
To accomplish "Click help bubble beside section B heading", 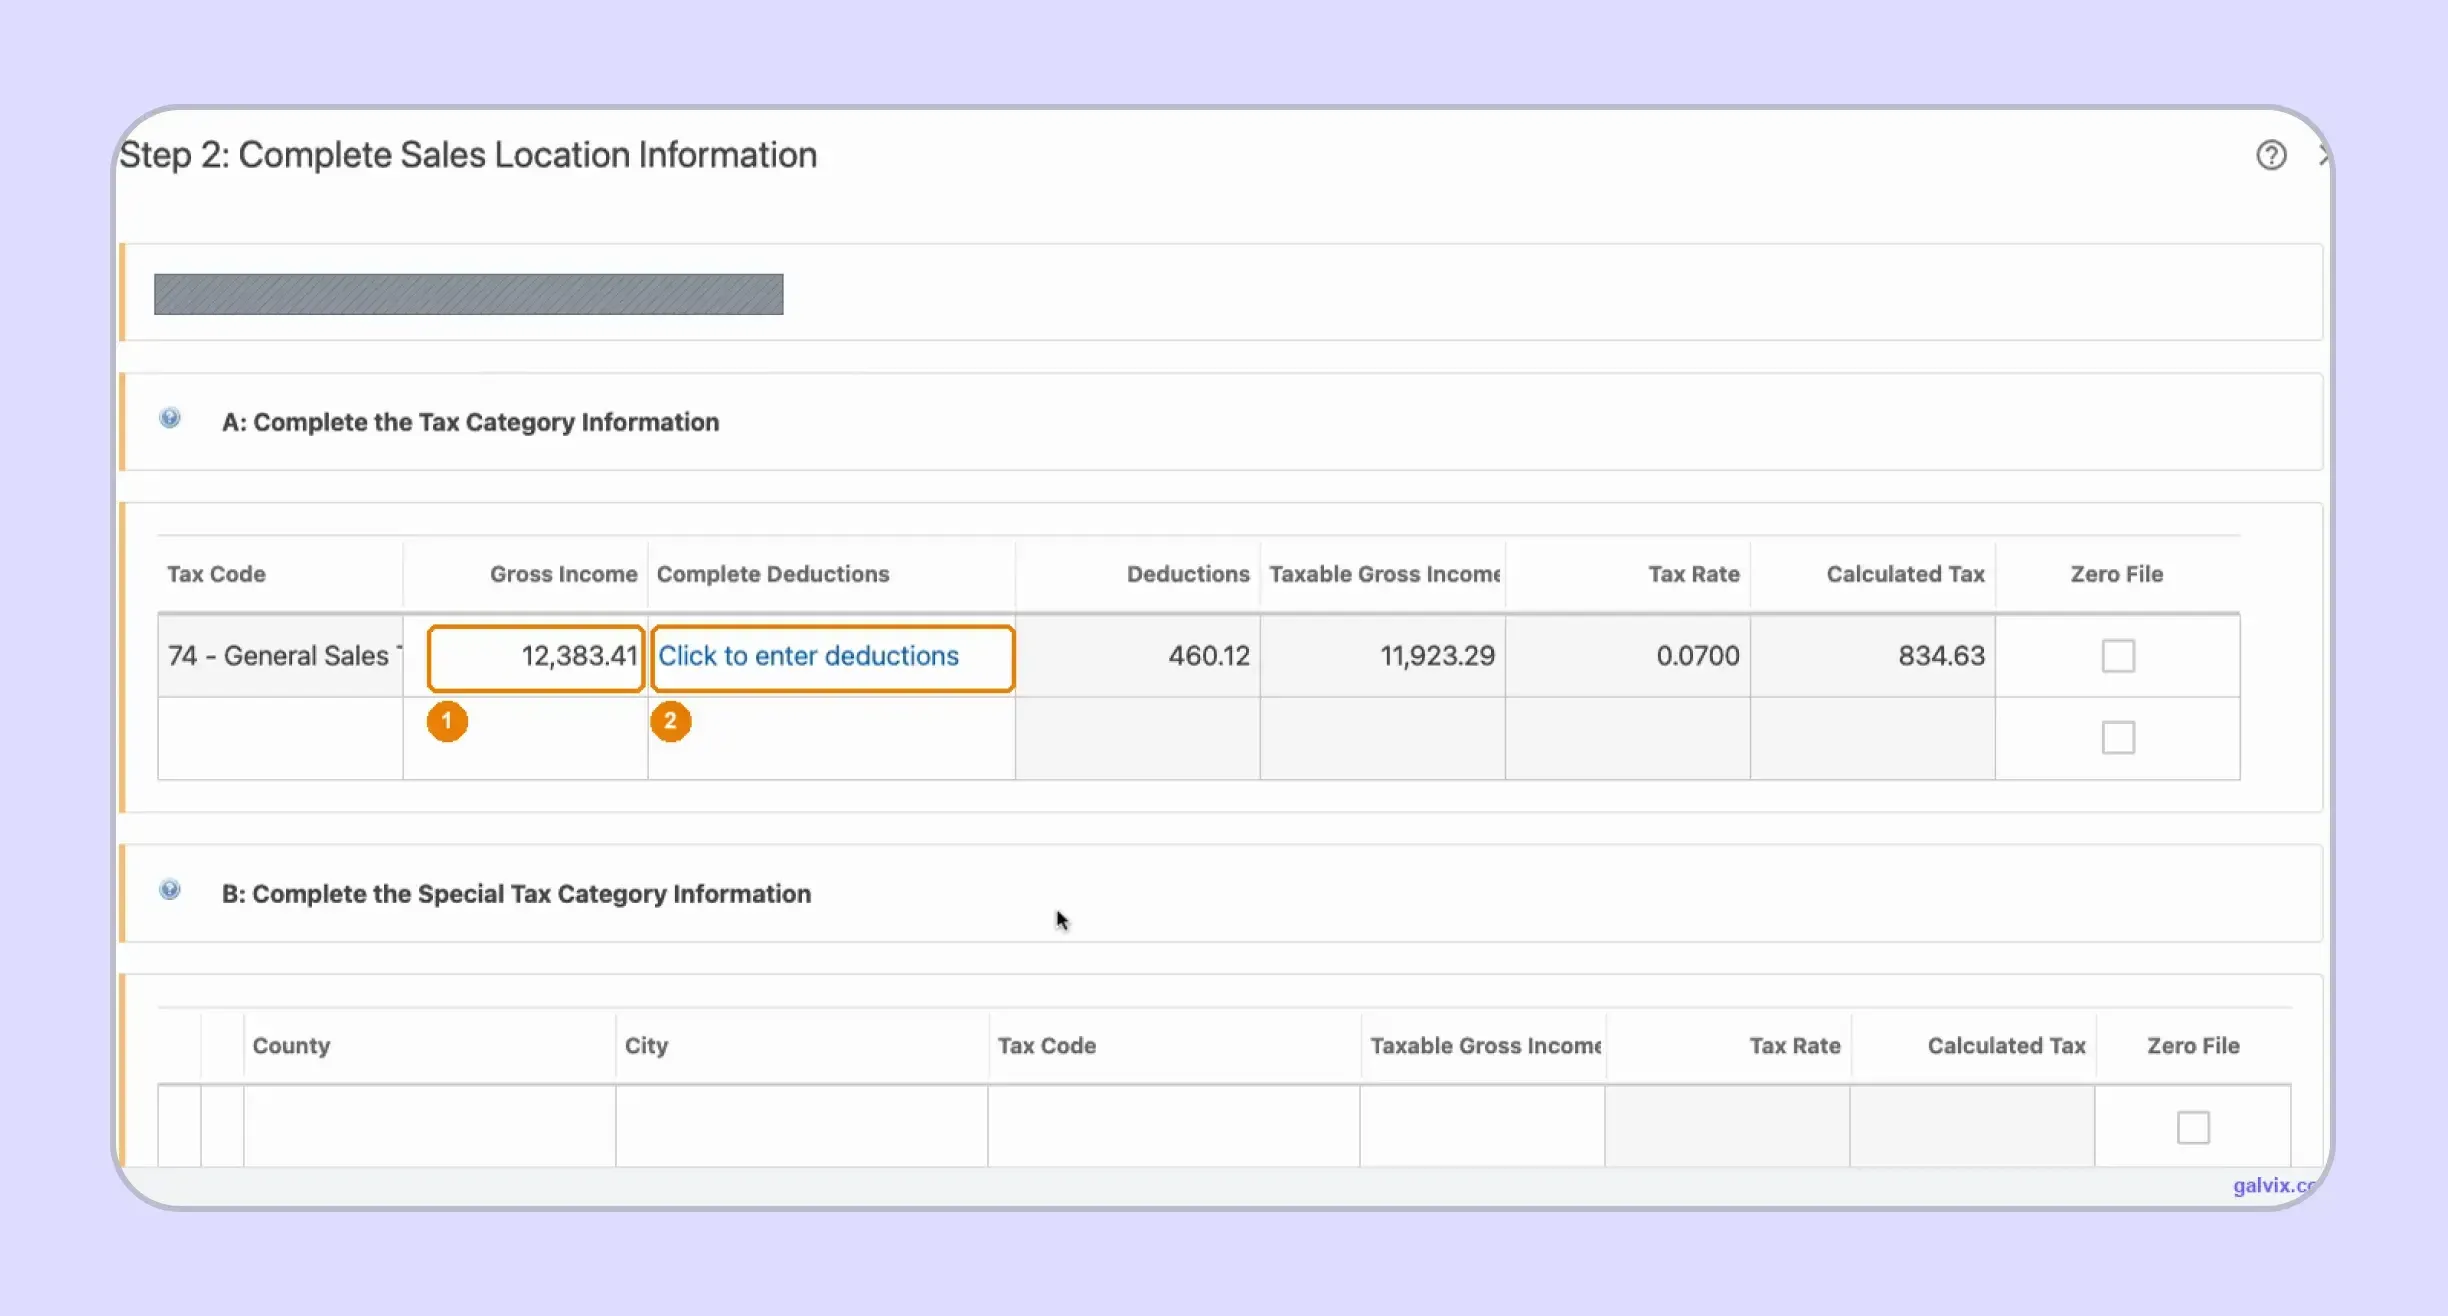I will (x=170, y=890).
